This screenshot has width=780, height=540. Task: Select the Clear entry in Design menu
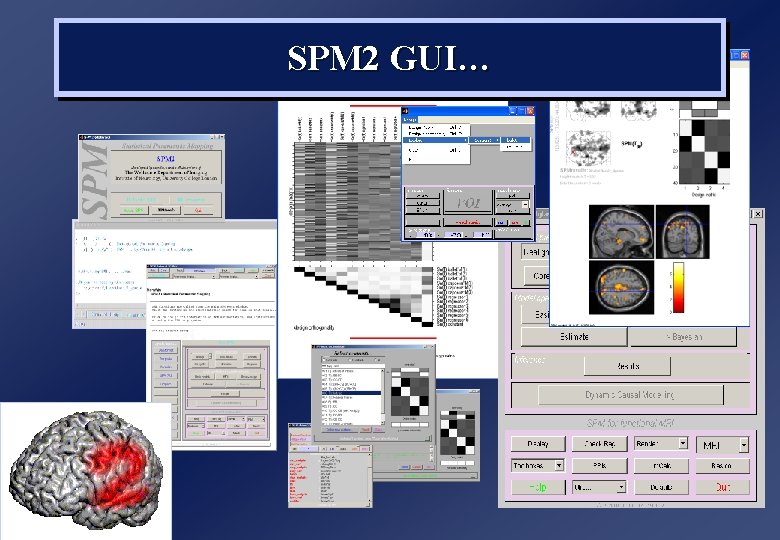click(x=436, y=150)
